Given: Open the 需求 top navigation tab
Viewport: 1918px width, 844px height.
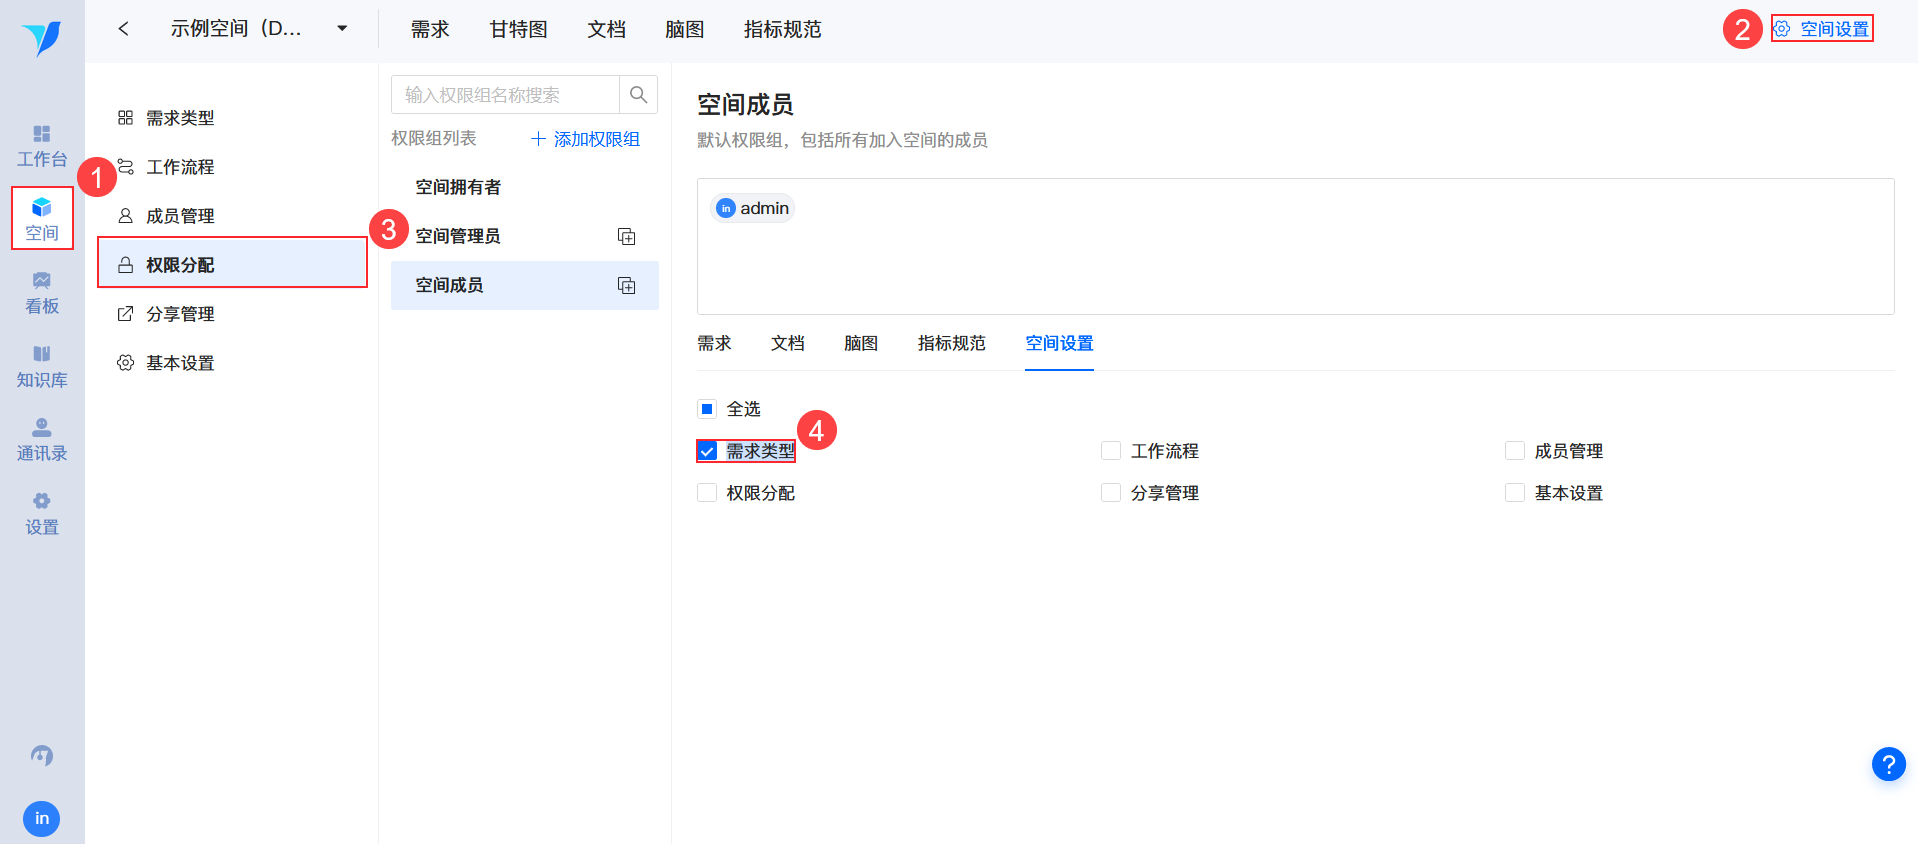Looking at the screenshot, I should pyautogui.click(x=430, y=30).
